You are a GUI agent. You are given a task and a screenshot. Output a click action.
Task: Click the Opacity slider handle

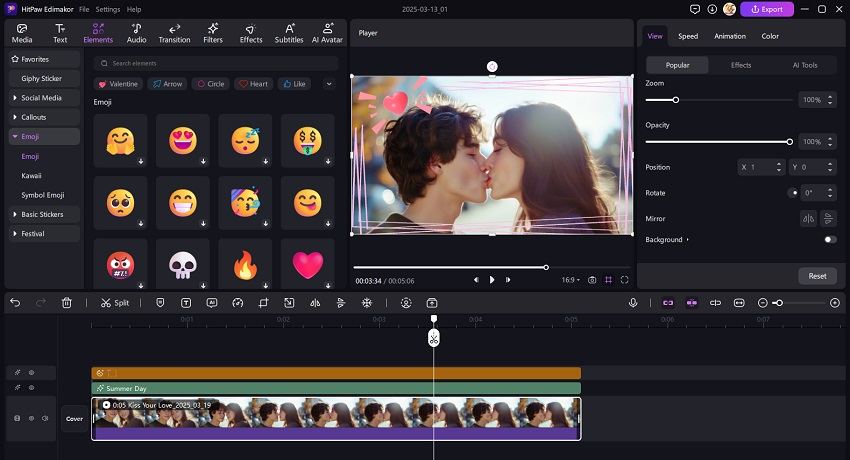coord(789,142)
